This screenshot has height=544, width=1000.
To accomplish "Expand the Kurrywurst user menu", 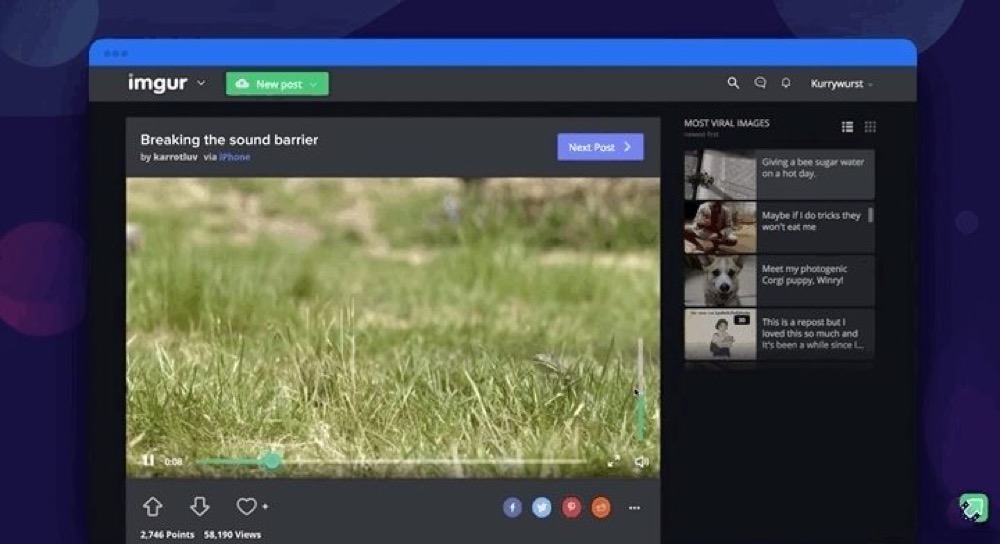I will pos(841,84).
